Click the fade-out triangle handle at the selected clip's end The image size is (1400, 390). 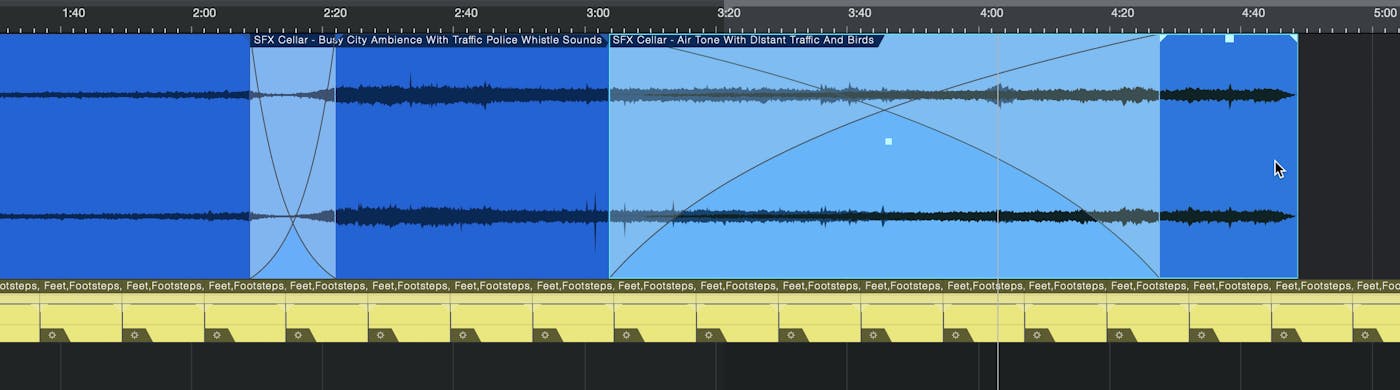[x=1294, y=38]
